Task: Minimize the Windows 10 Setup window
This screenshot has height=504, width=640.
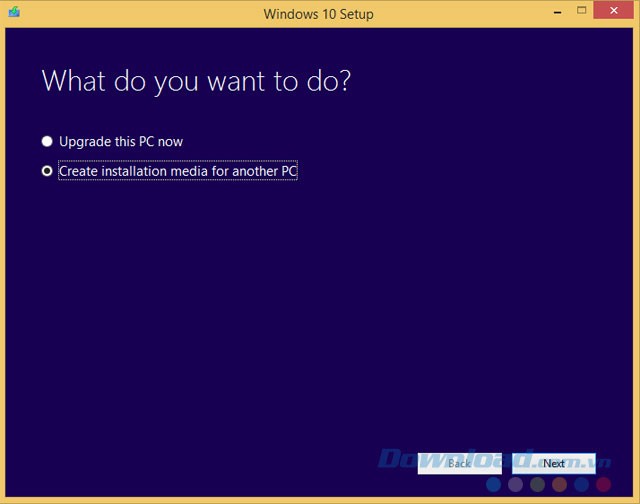Action: [x=558, y=12]
